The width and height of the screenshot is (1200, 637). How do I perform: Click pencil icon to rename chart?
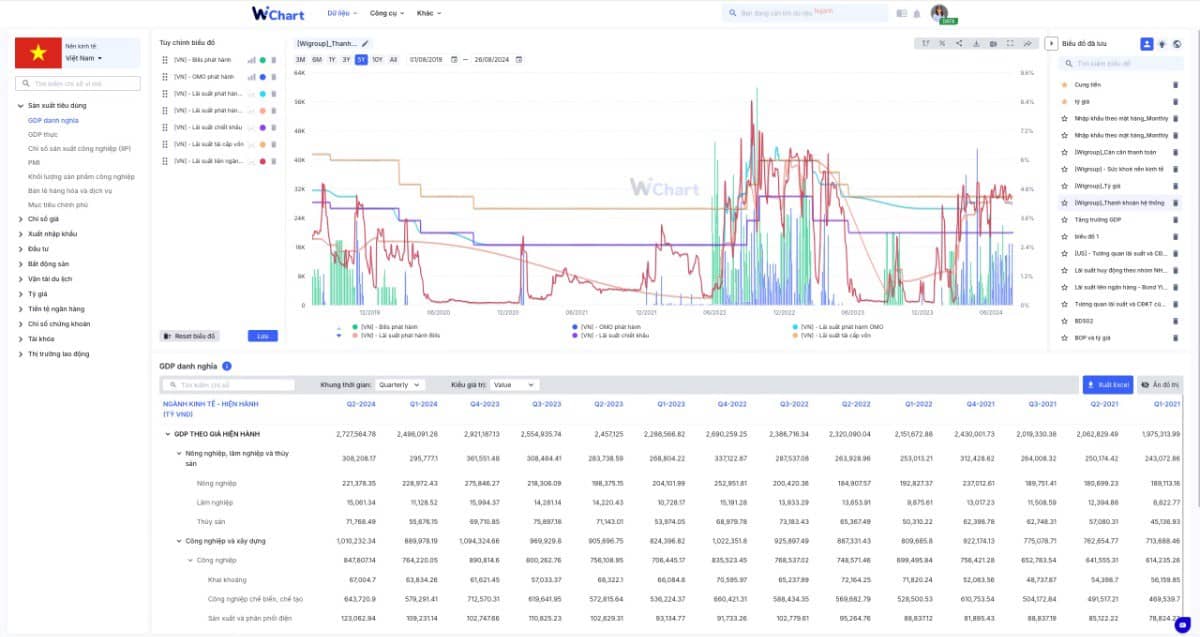(x=365, y=44)
